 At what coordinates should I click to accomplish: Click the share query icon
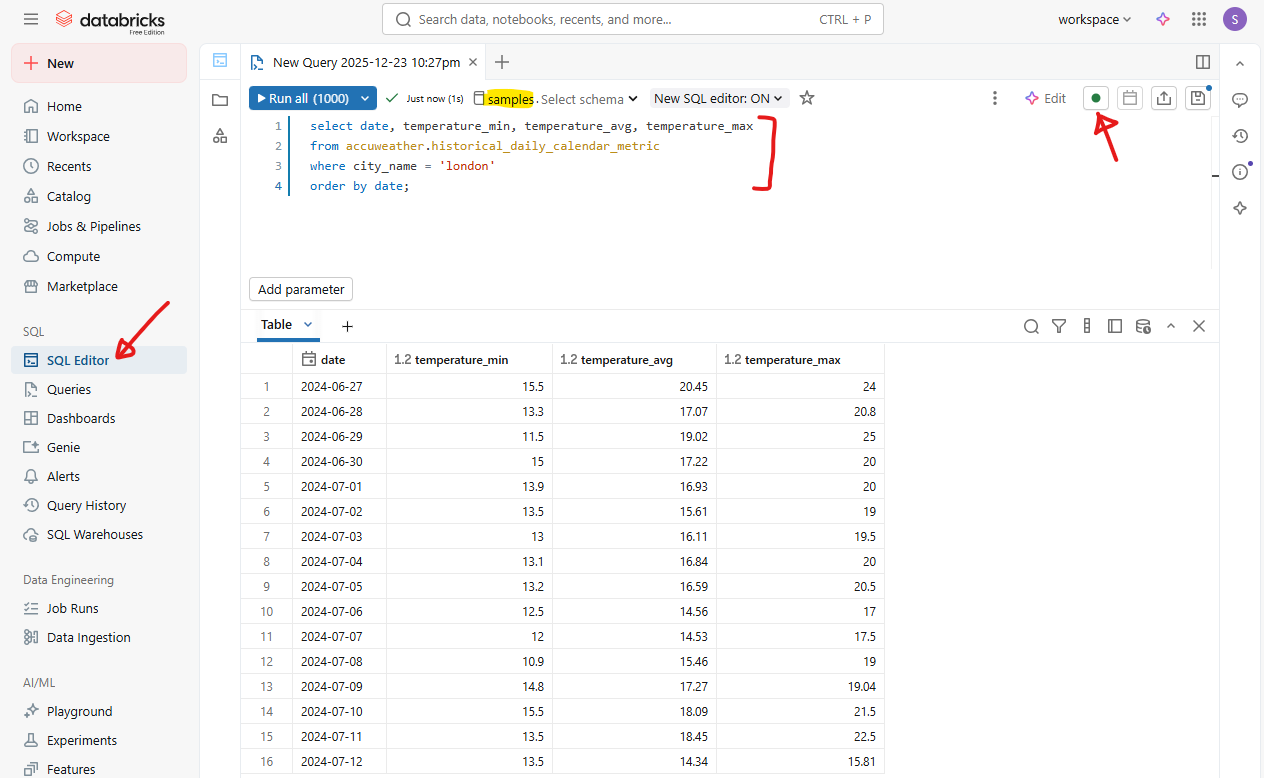coord(1163,98)
